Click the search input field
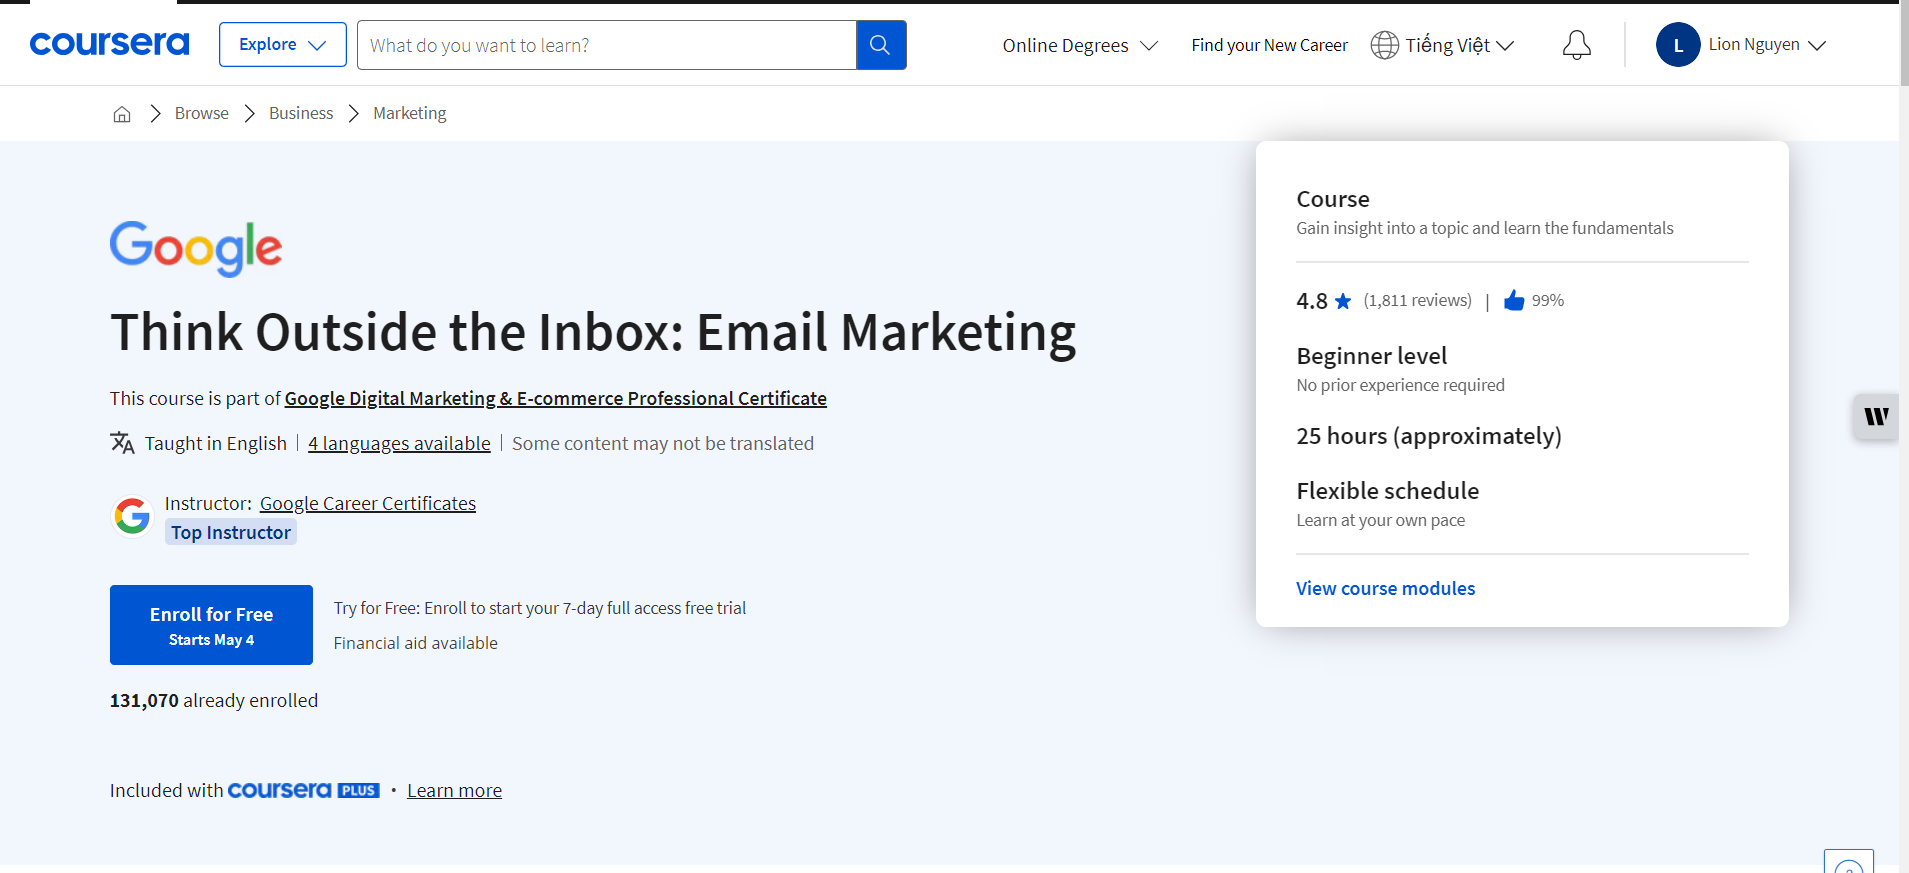This screenshot has height=873, width=1909. pos(607,45)
